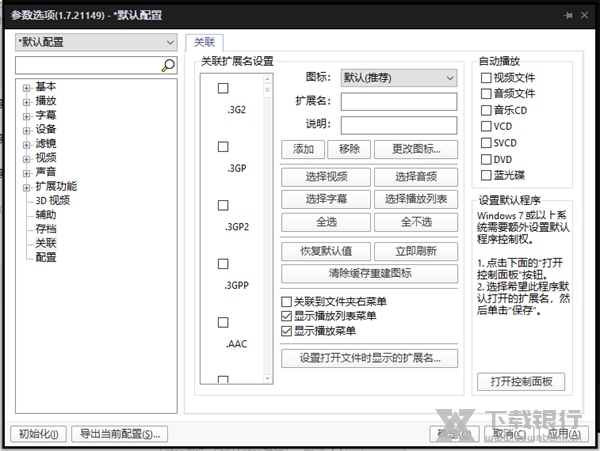The height and width of the screenshot is (451, 600).
Task: Enable 视频文件 autoplay checkbox
Action: coord(486,77)
